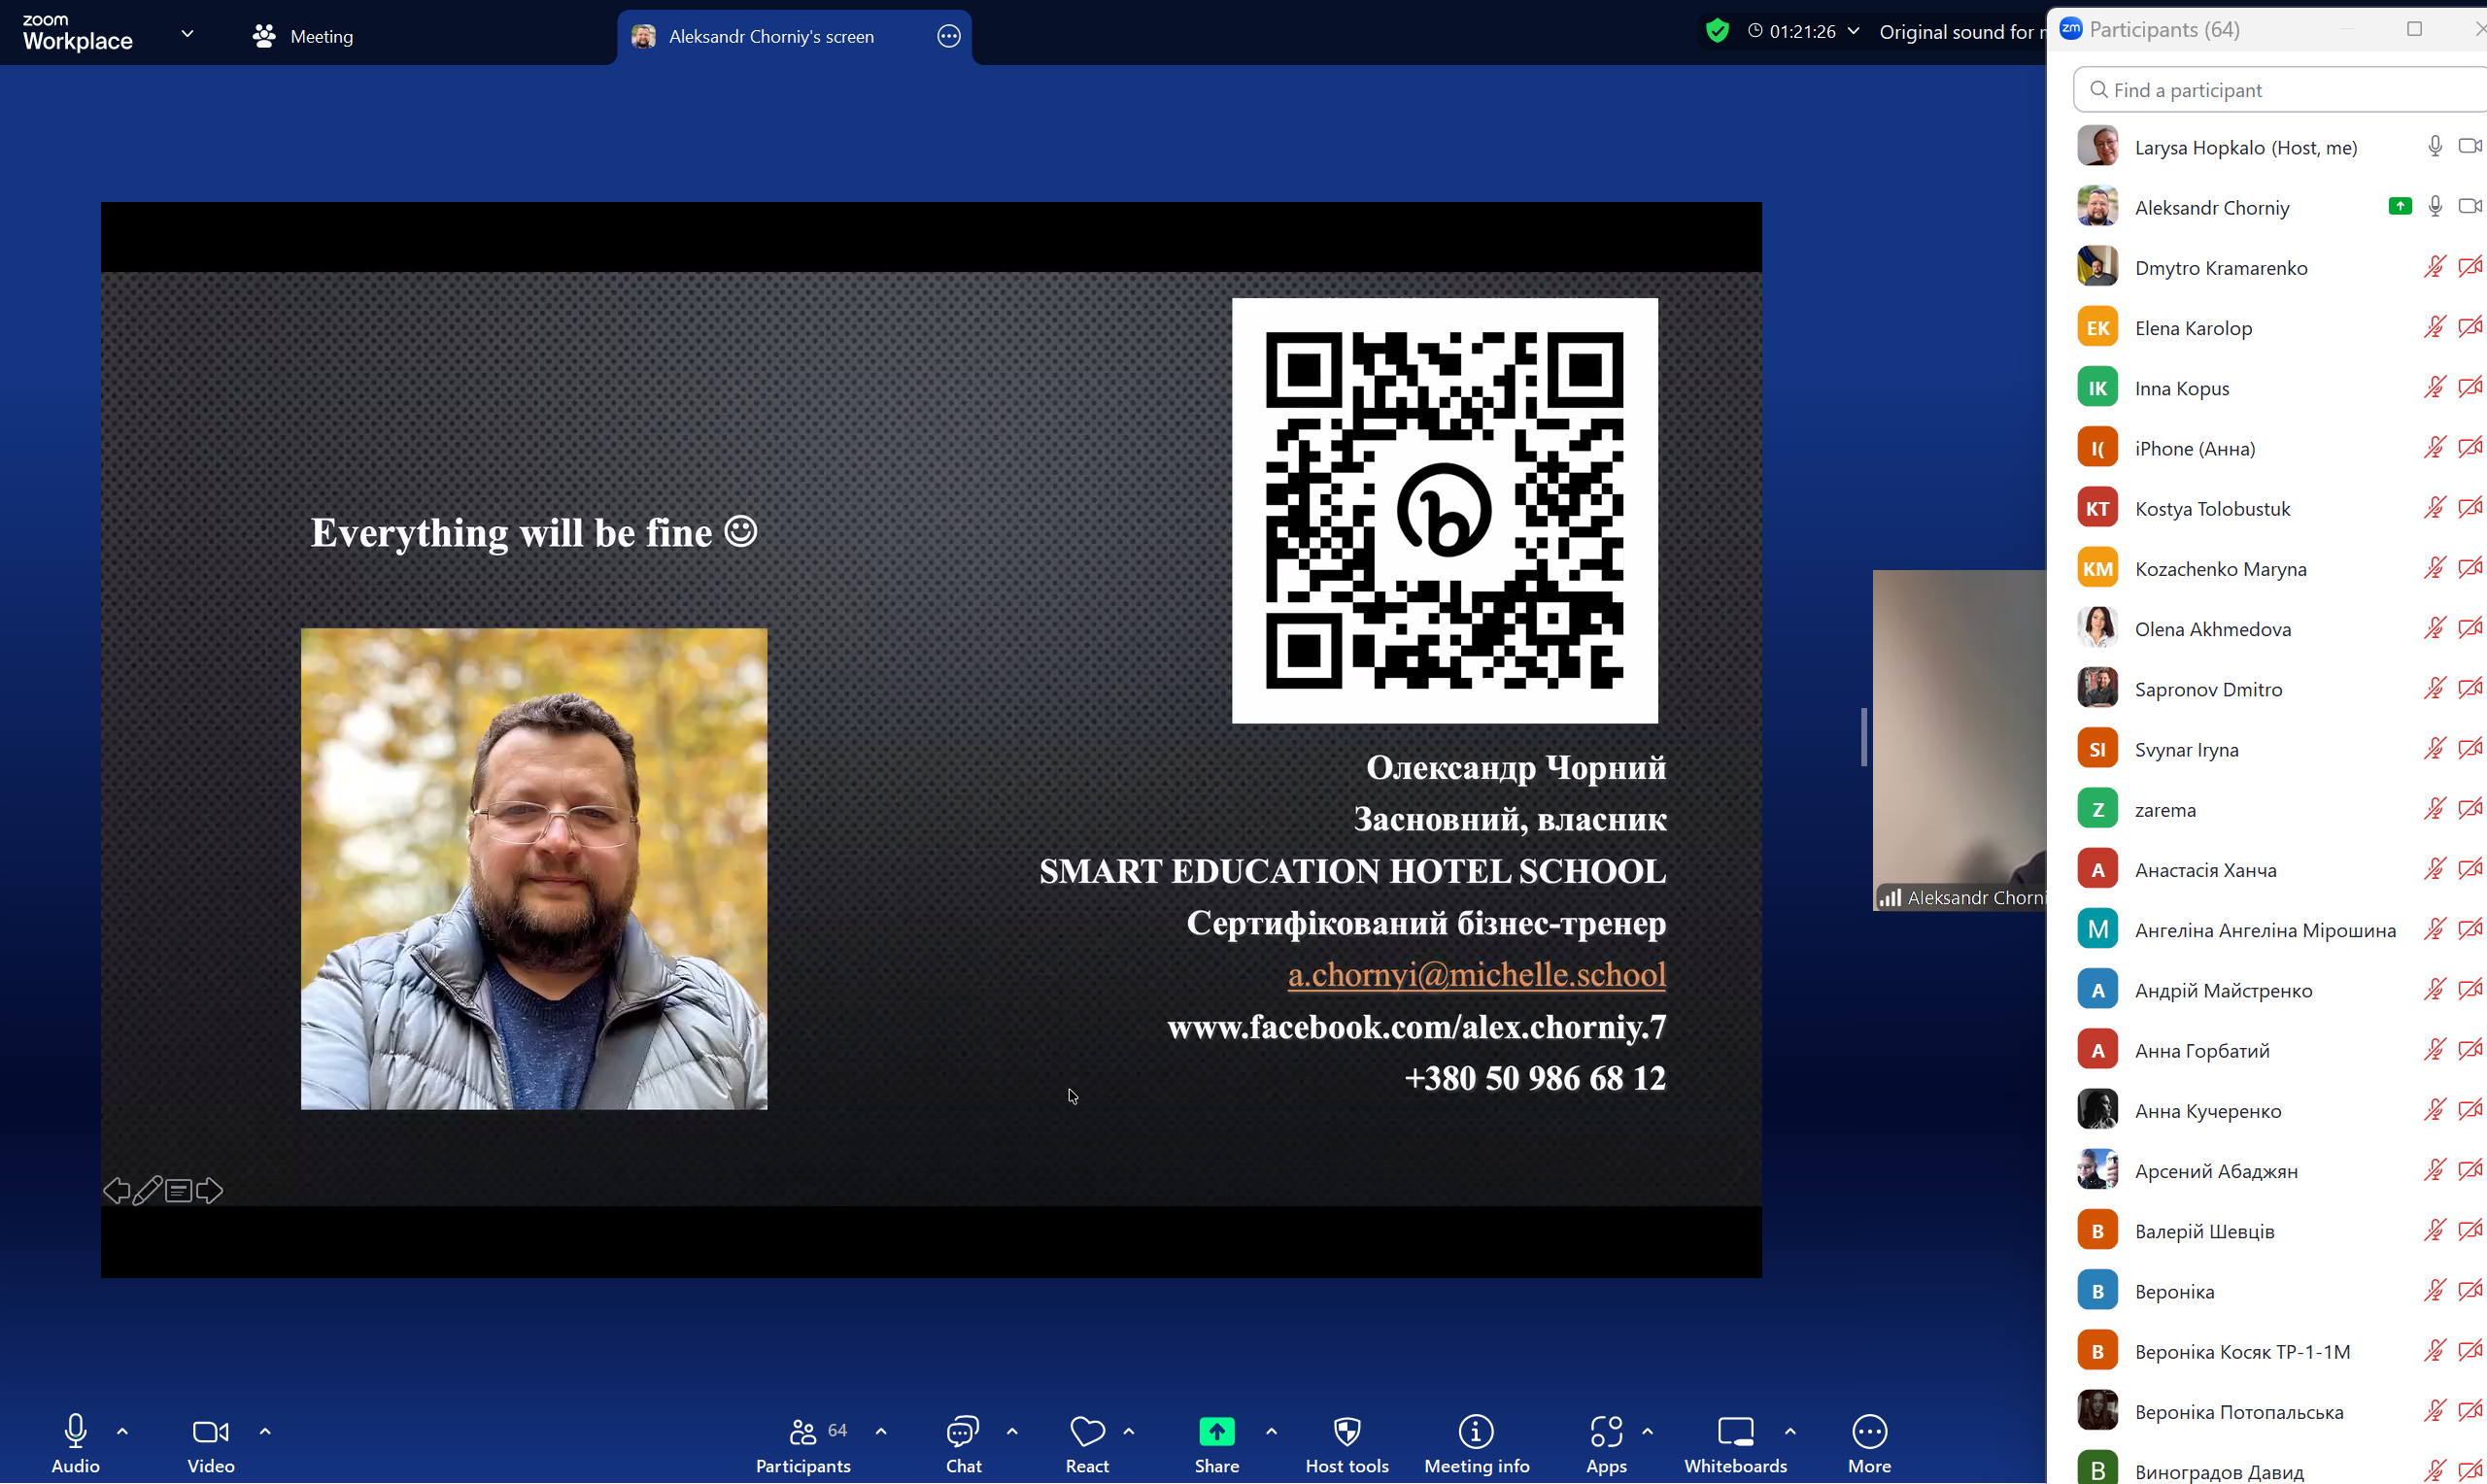Open Meeting info icon

[x=1475, y=1431]
